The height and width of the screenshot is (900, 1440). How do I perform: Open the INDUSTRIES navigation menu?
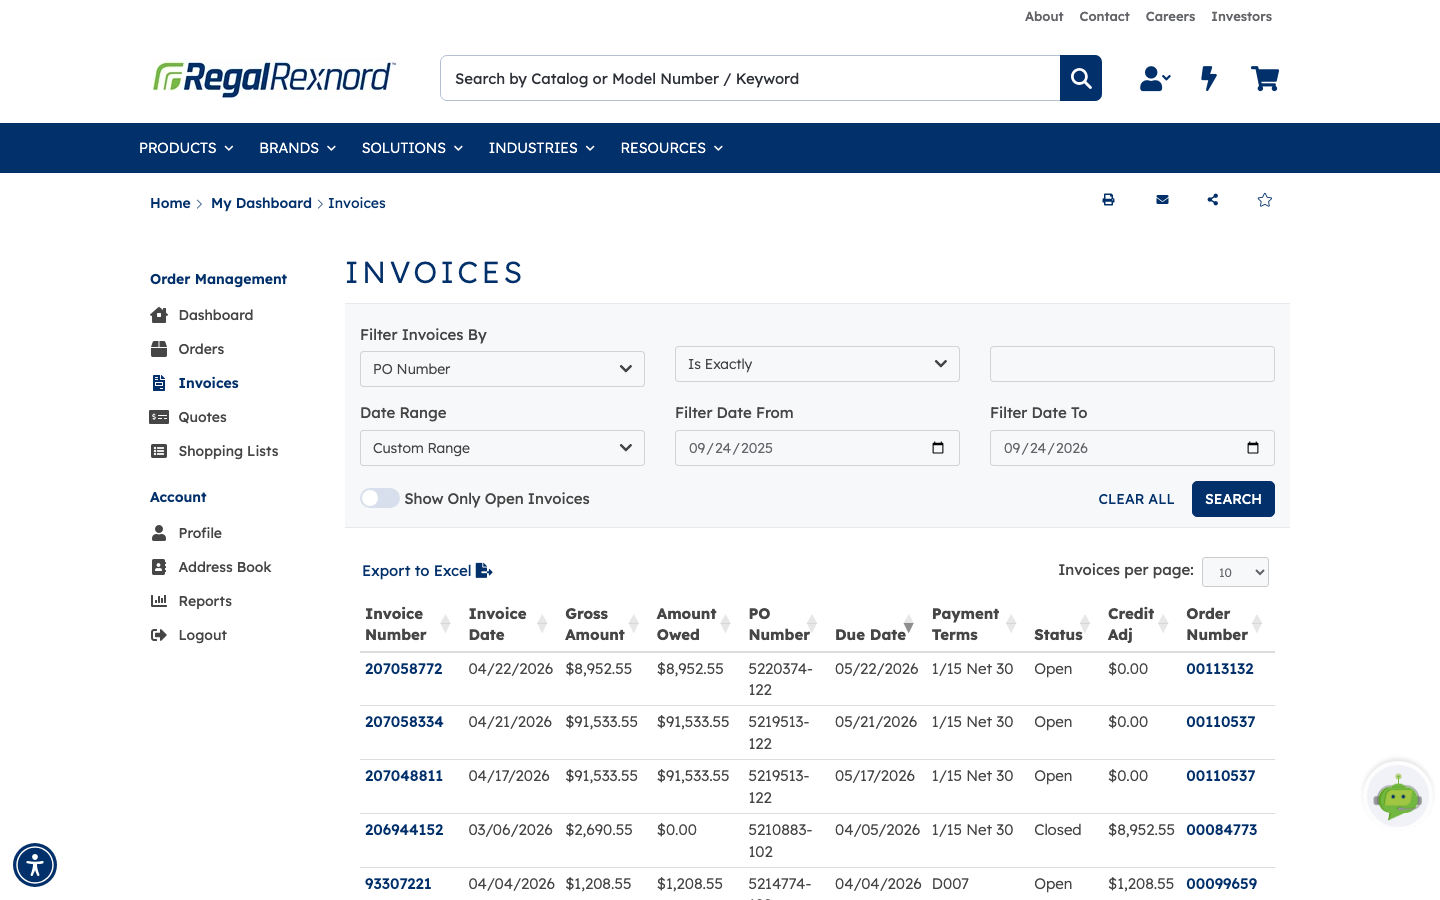coord(541,148)
